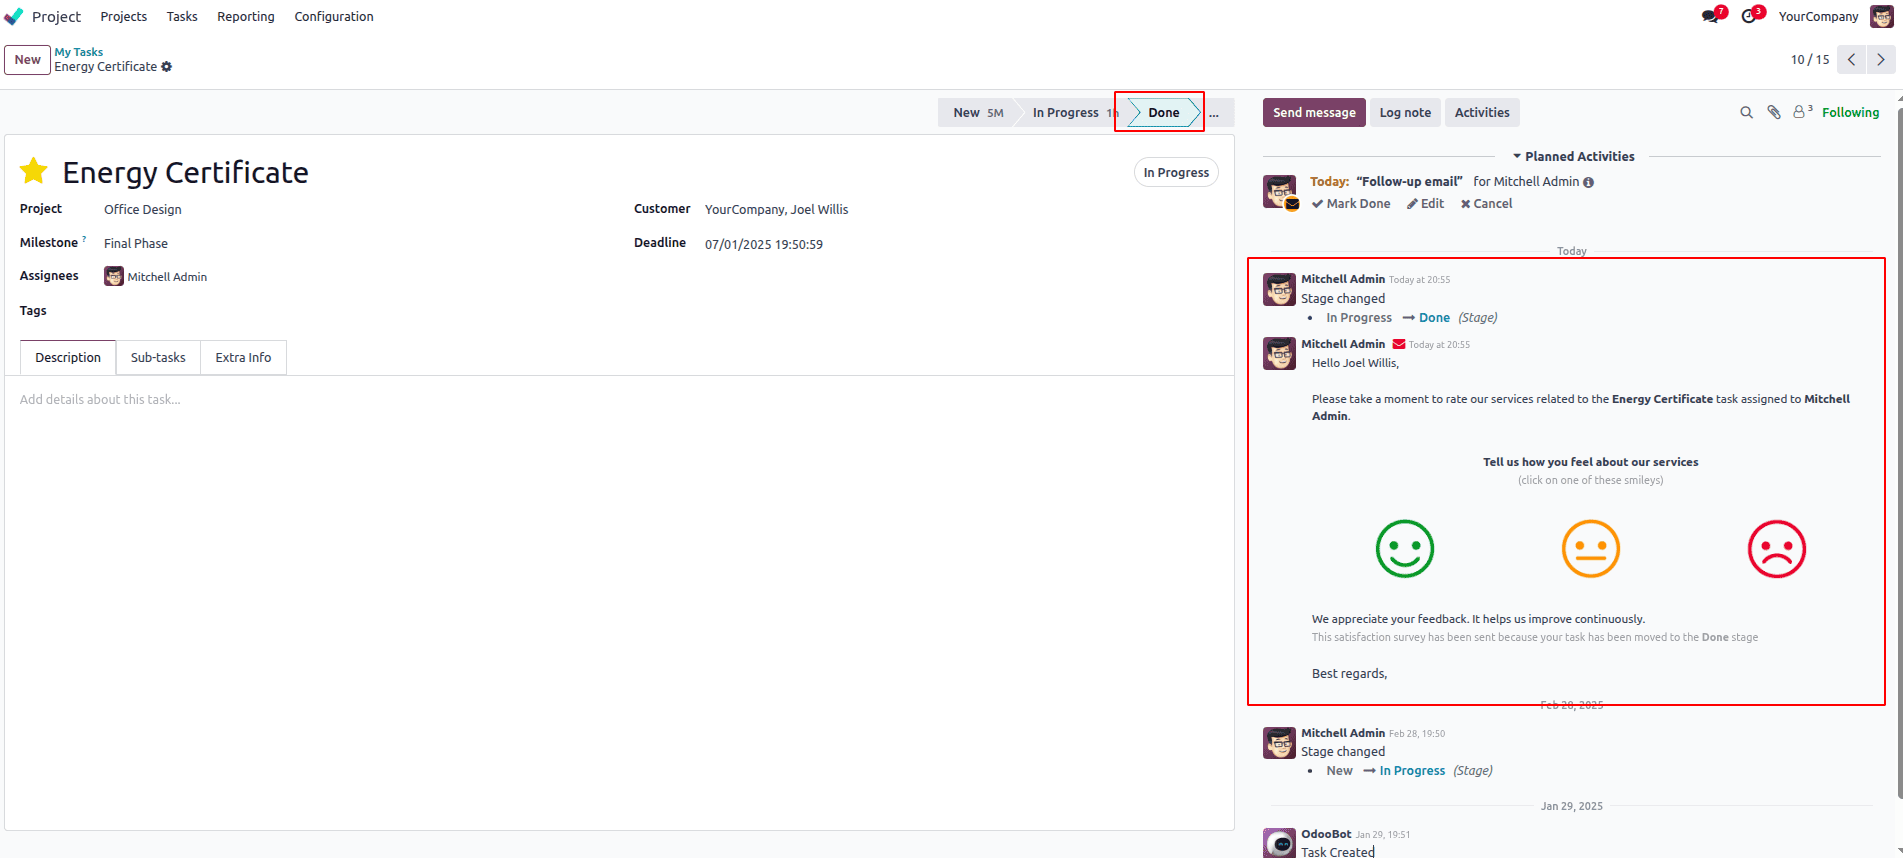
Task: Open the In Progress state dropdown
Action: [1176, 173]
